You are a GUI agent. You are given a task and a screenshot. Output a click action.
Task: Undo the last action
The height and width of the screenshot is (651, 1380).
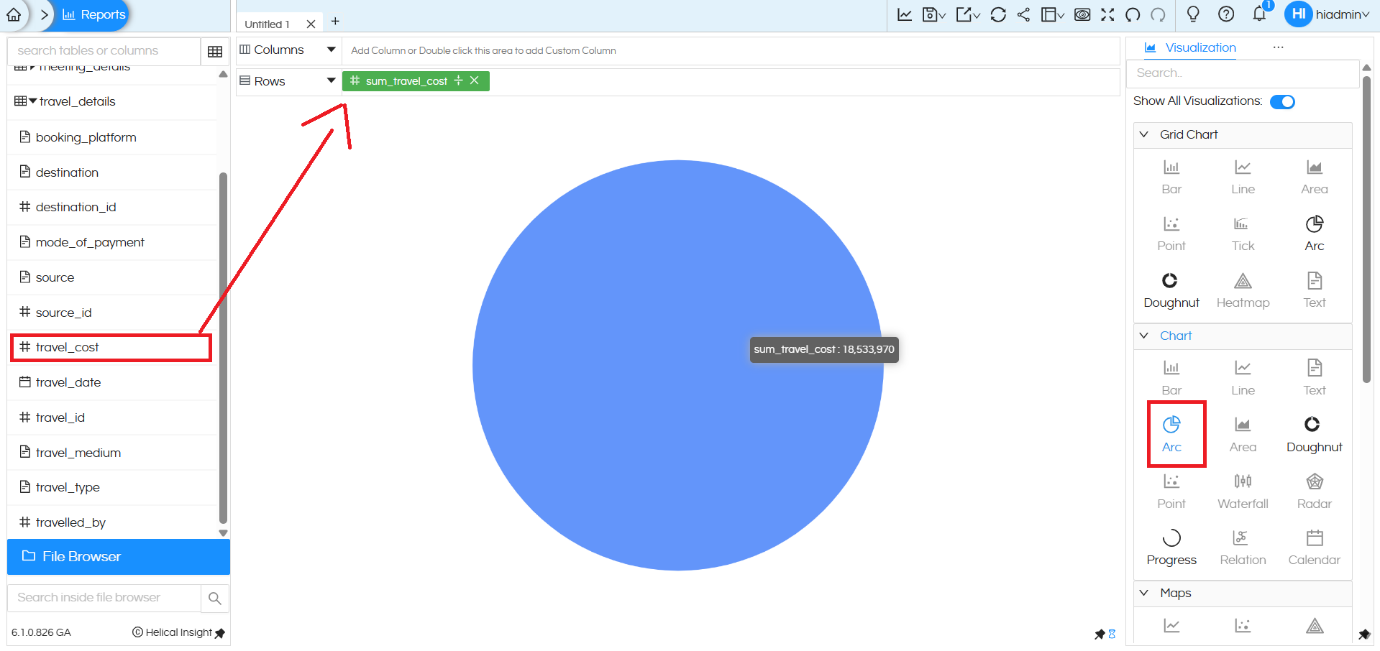[x=1132, y=14]
